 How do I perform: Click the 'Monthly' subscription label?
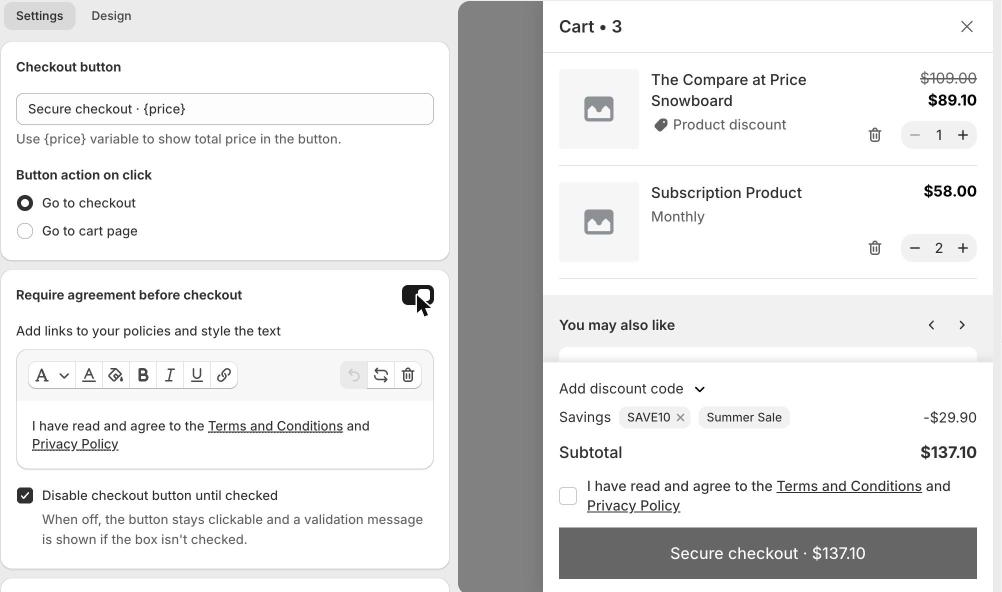[677, 217]
